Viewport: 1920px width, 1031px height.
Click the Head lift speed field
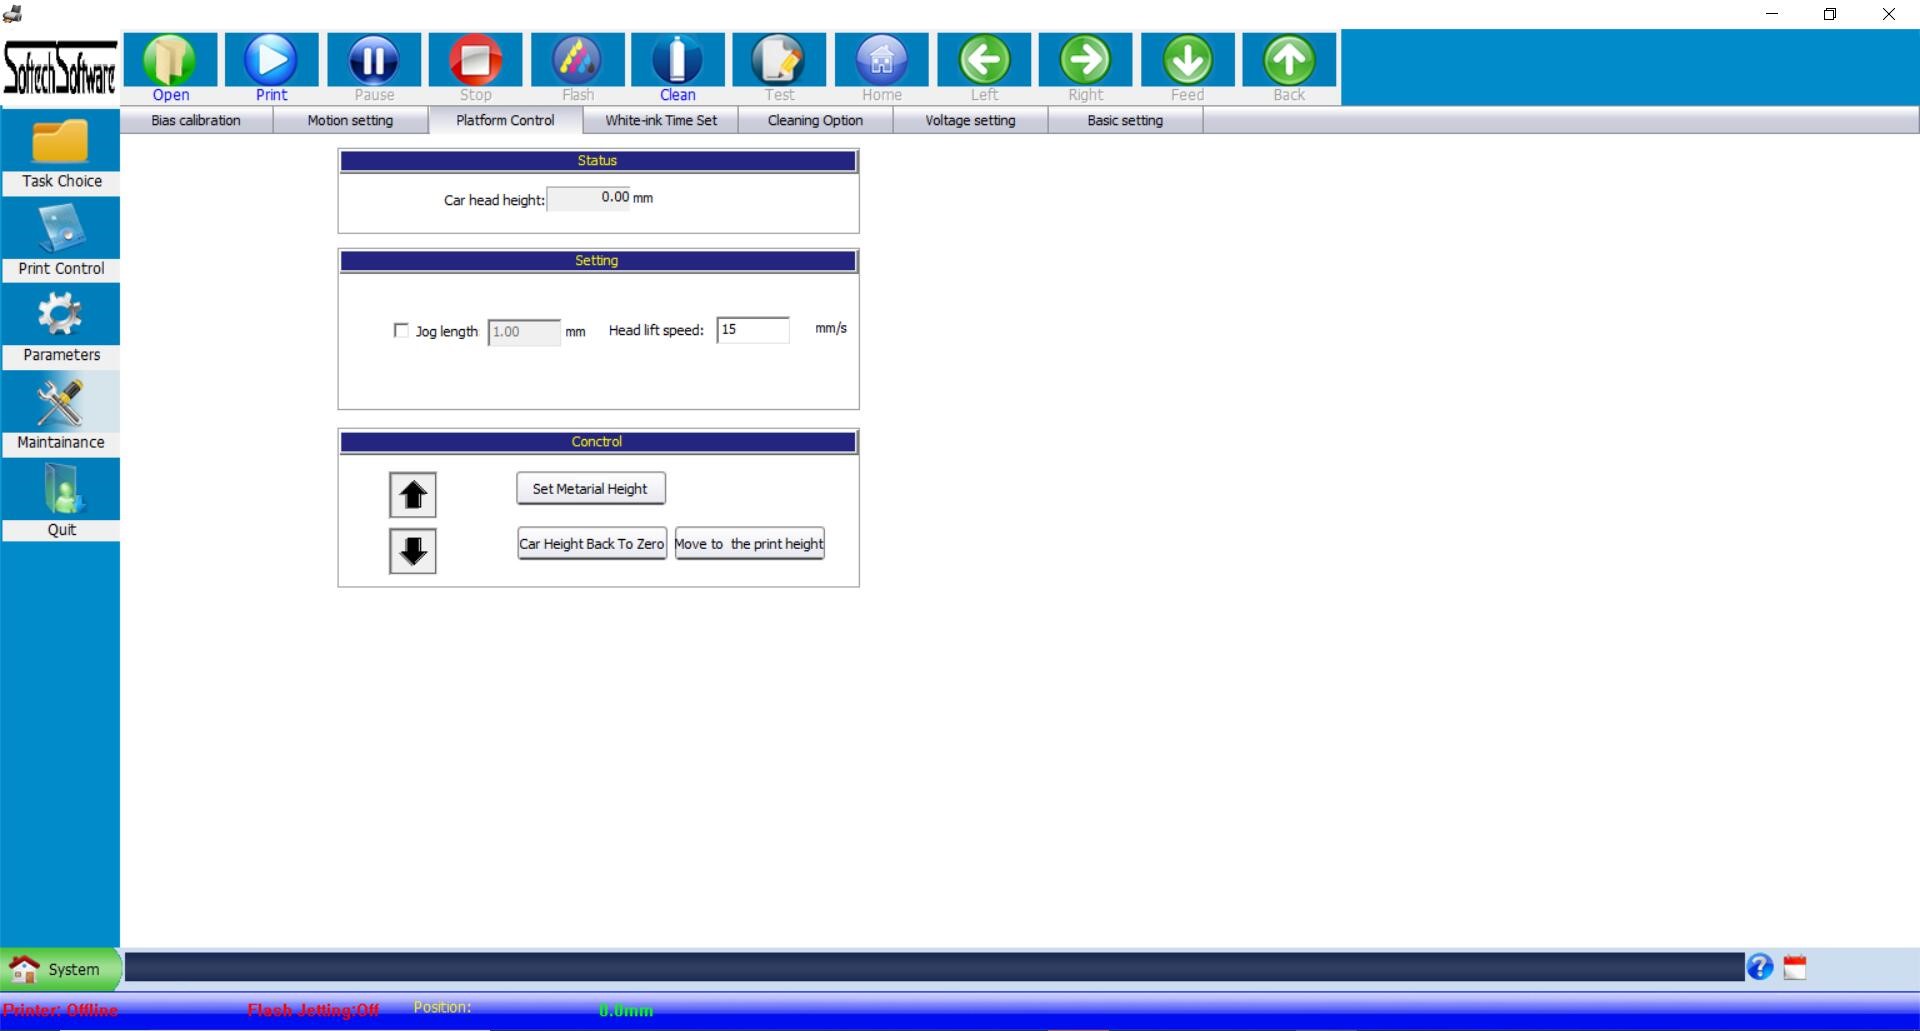(753, 330)
